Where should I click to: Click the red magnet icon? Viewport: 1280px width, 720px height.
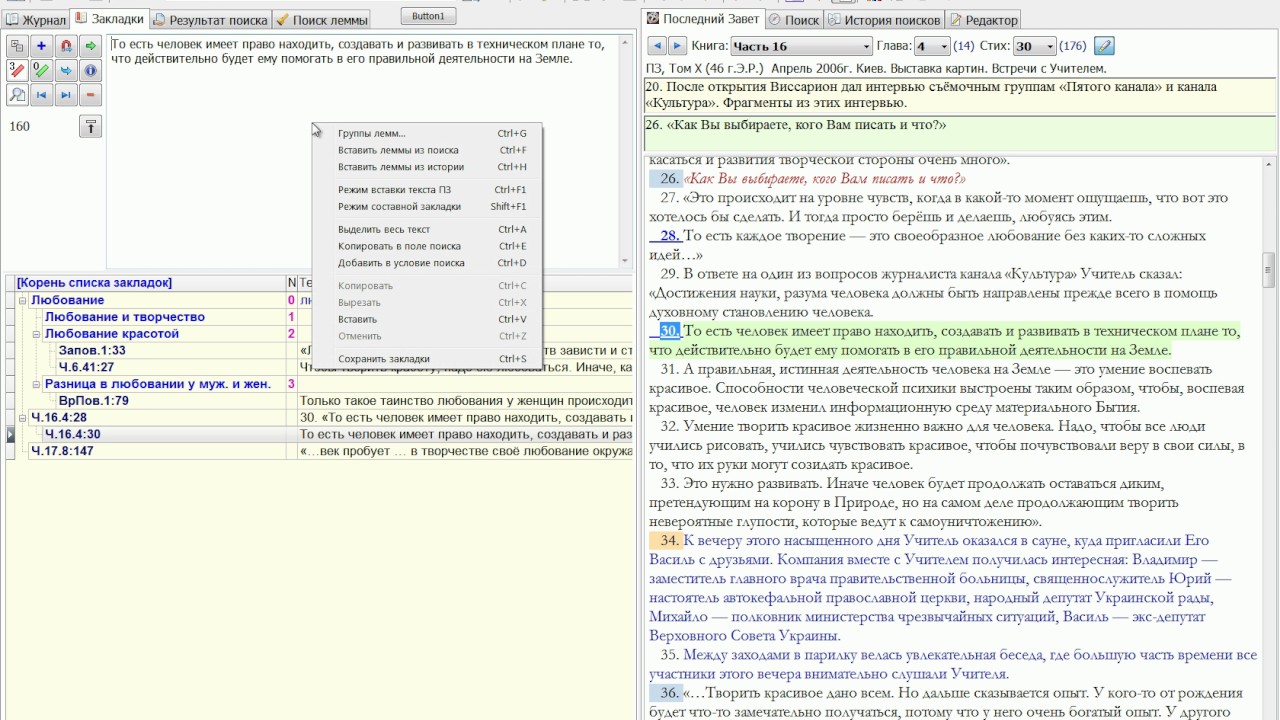point(66,46)
